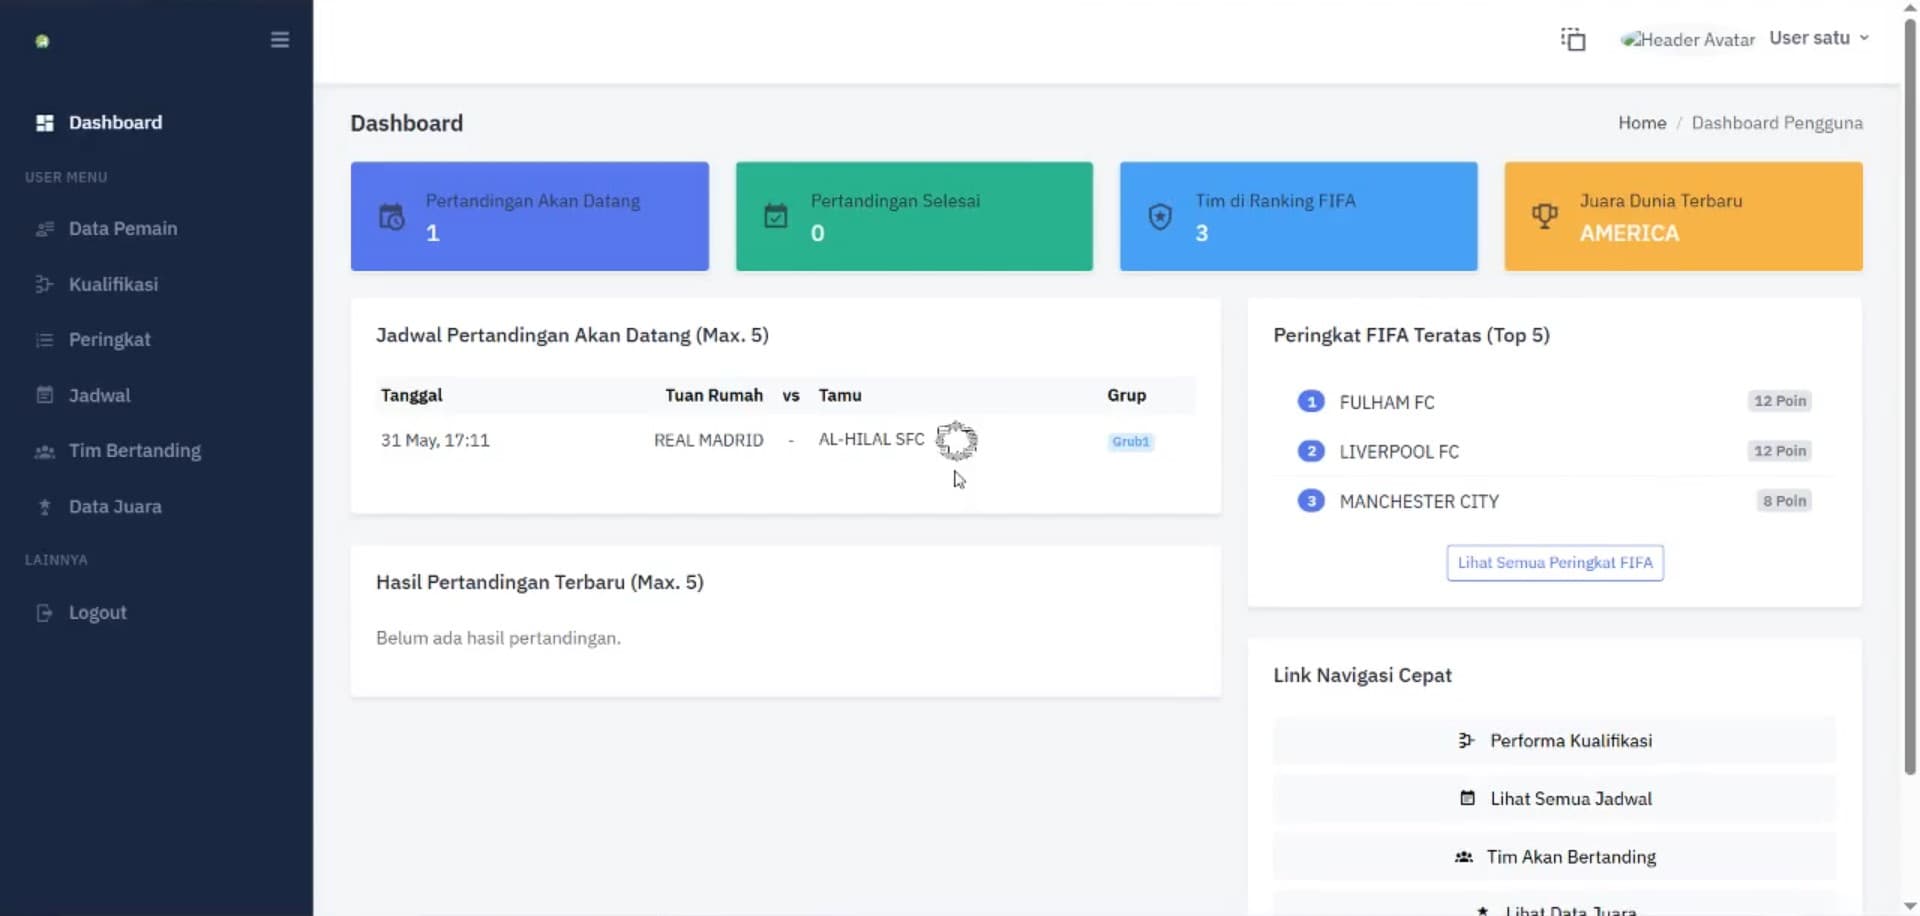Click the copy layout icon in the header
1920x916 pixels.
[x=1573, y=38]
